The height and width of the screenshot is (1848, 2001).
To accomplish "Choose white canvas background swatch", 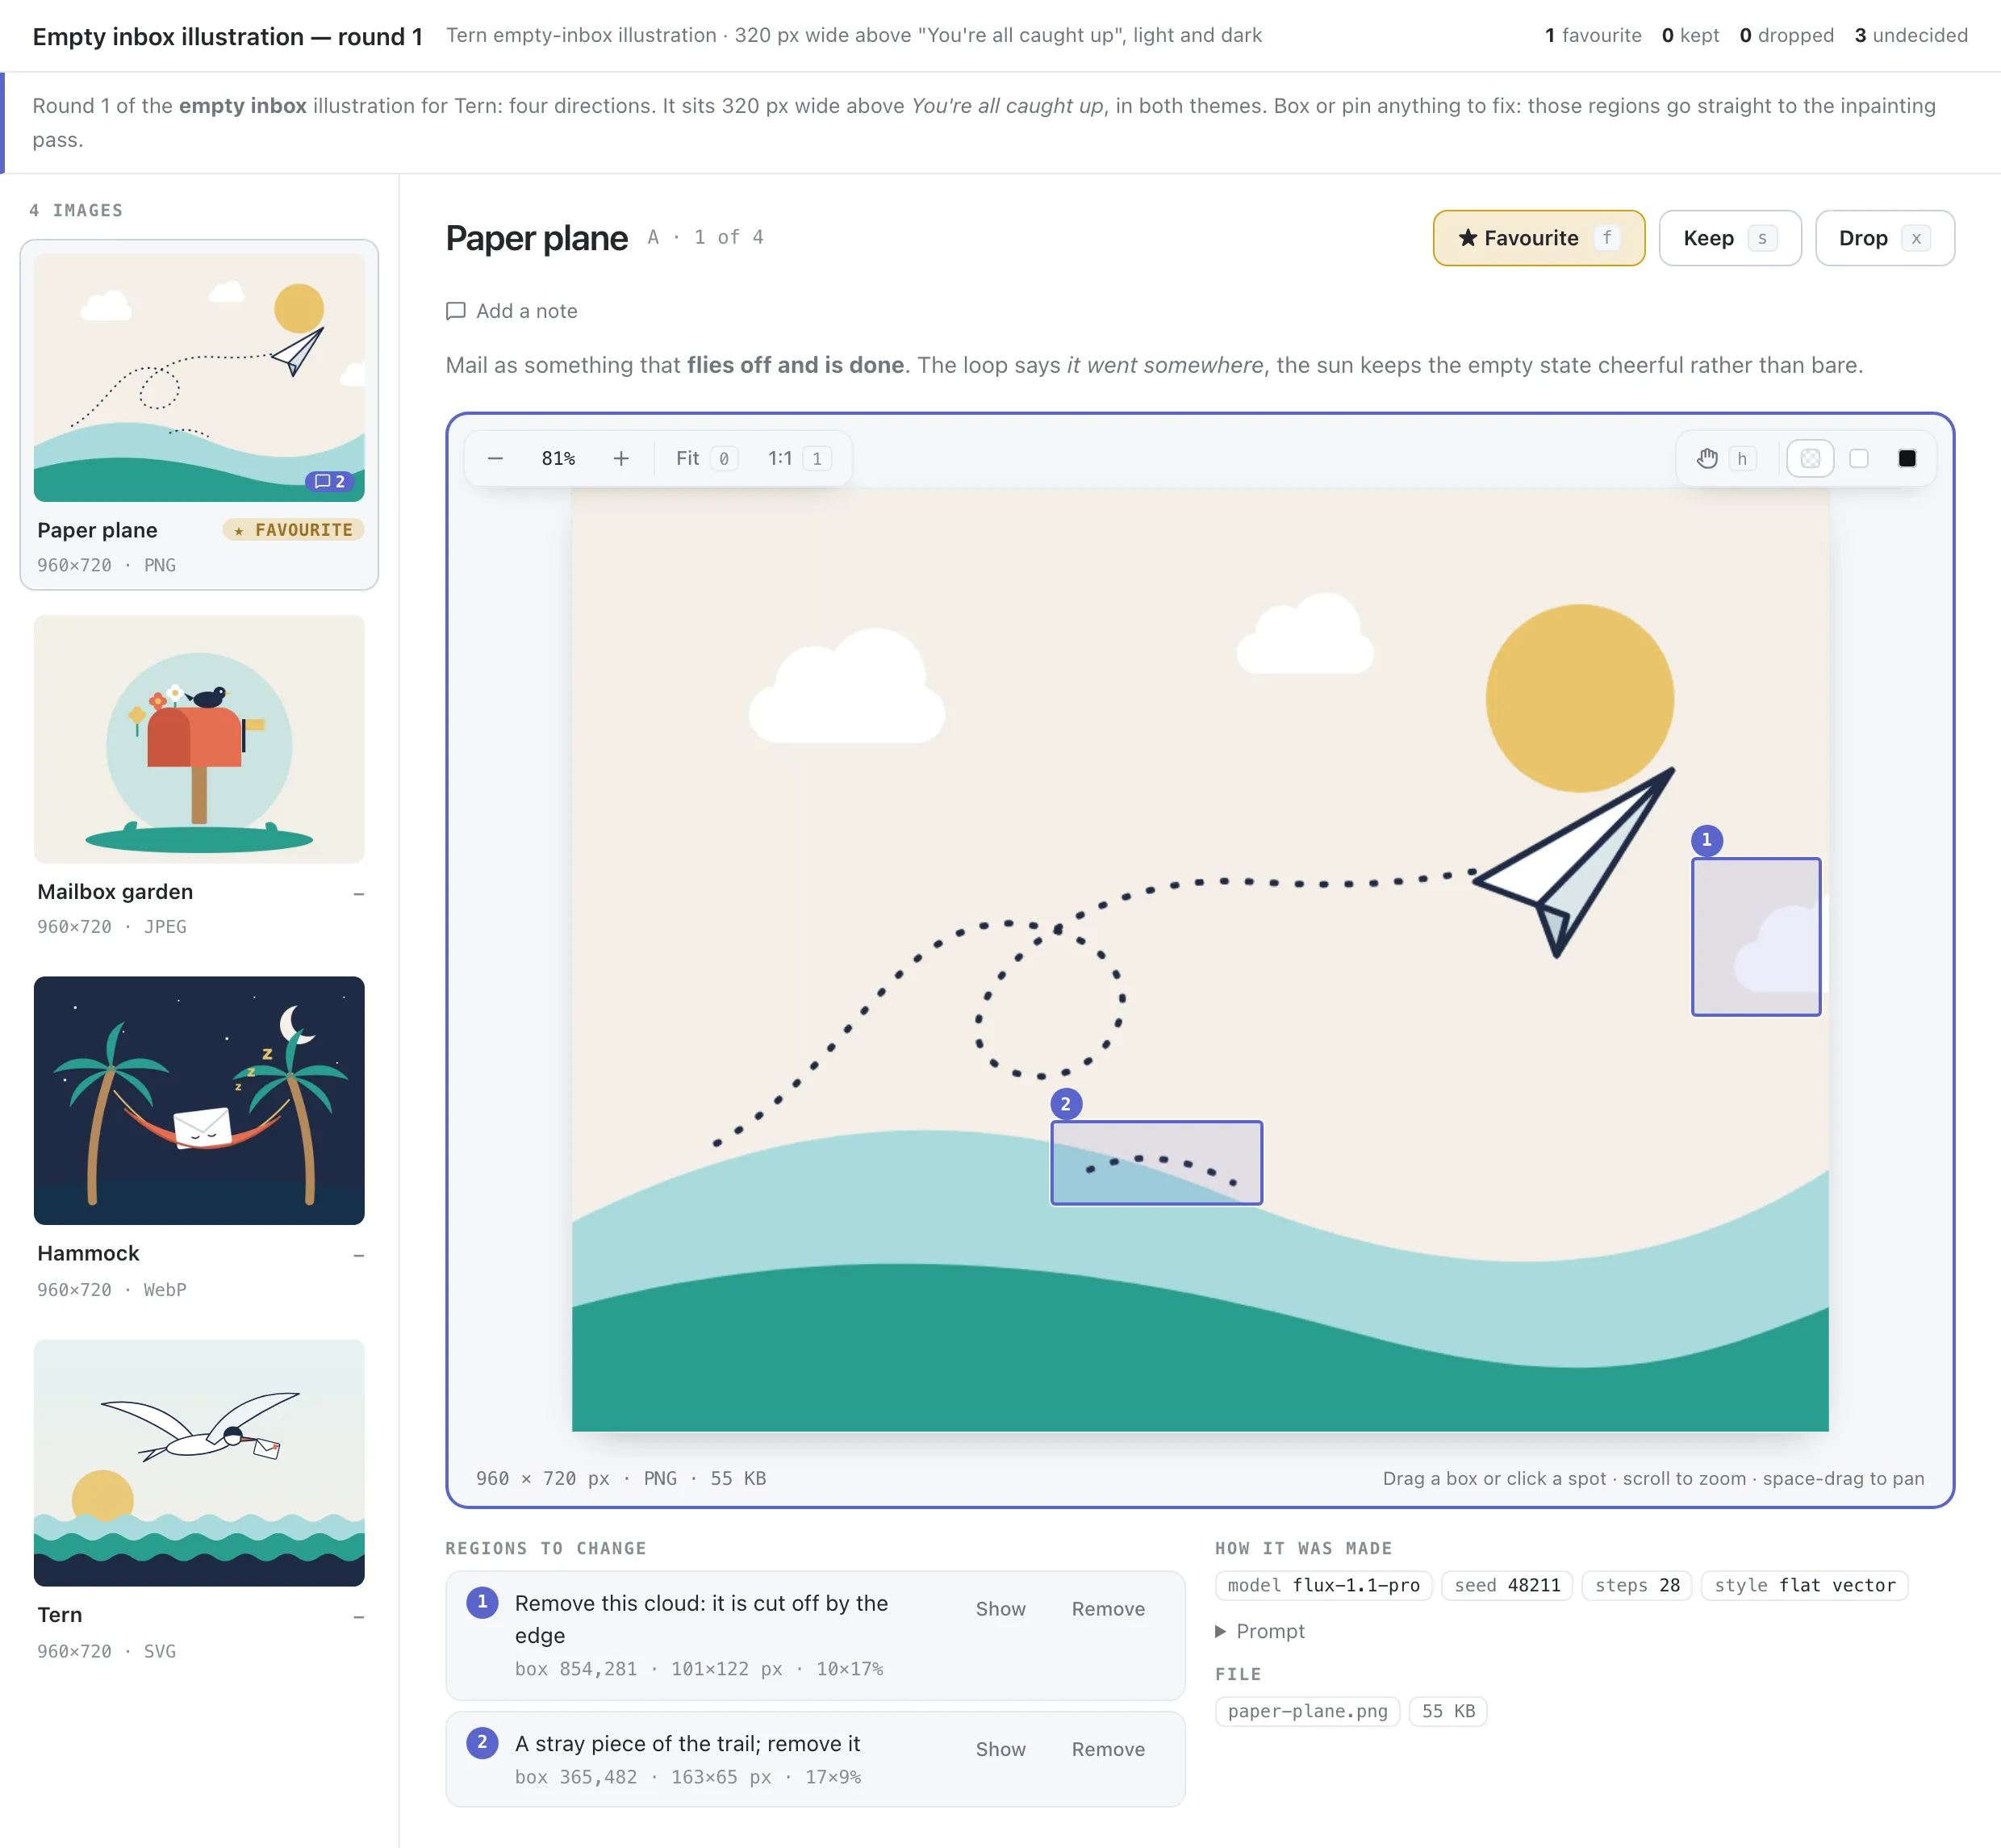I will pyautogui.click(x=1858, y=458).
